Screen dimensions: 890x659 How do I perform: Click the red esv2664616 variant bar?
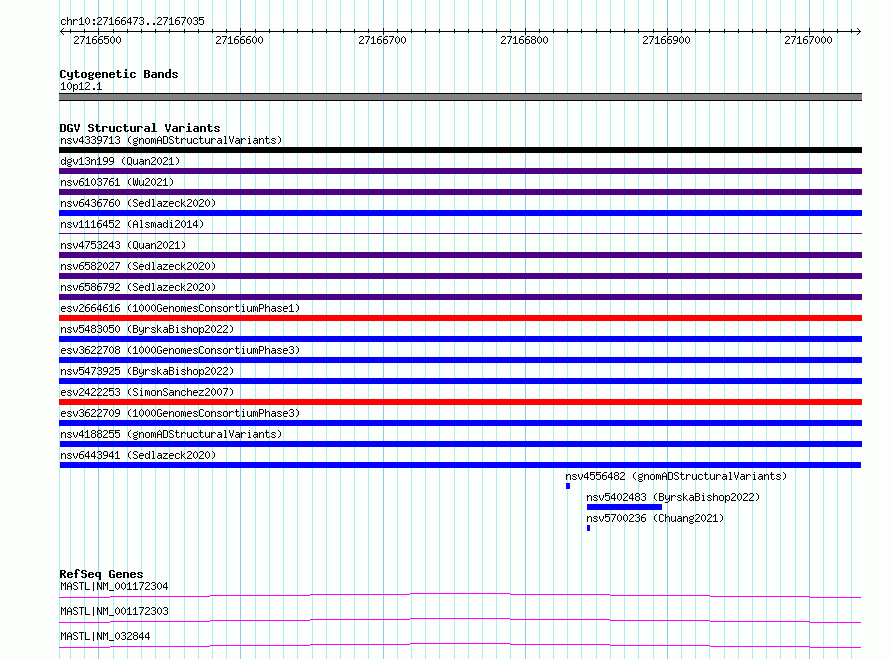coord(460,318)
